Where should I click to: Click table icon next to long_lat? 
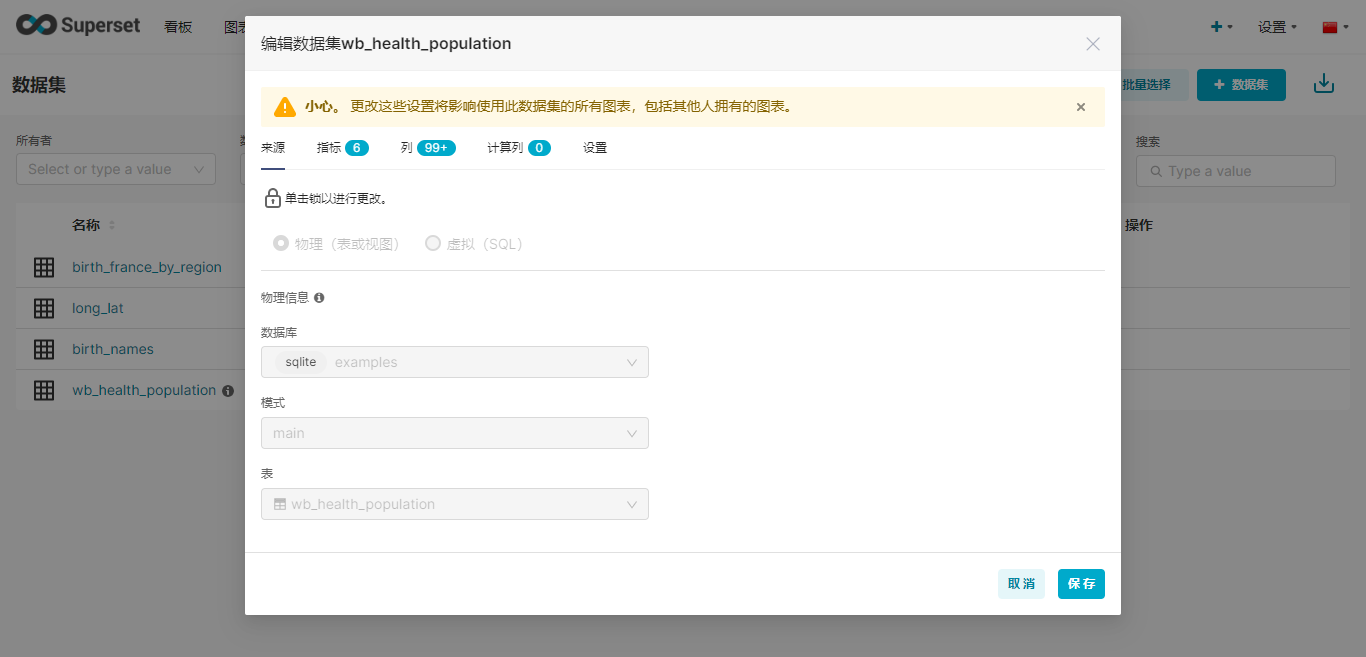(44, 308)
